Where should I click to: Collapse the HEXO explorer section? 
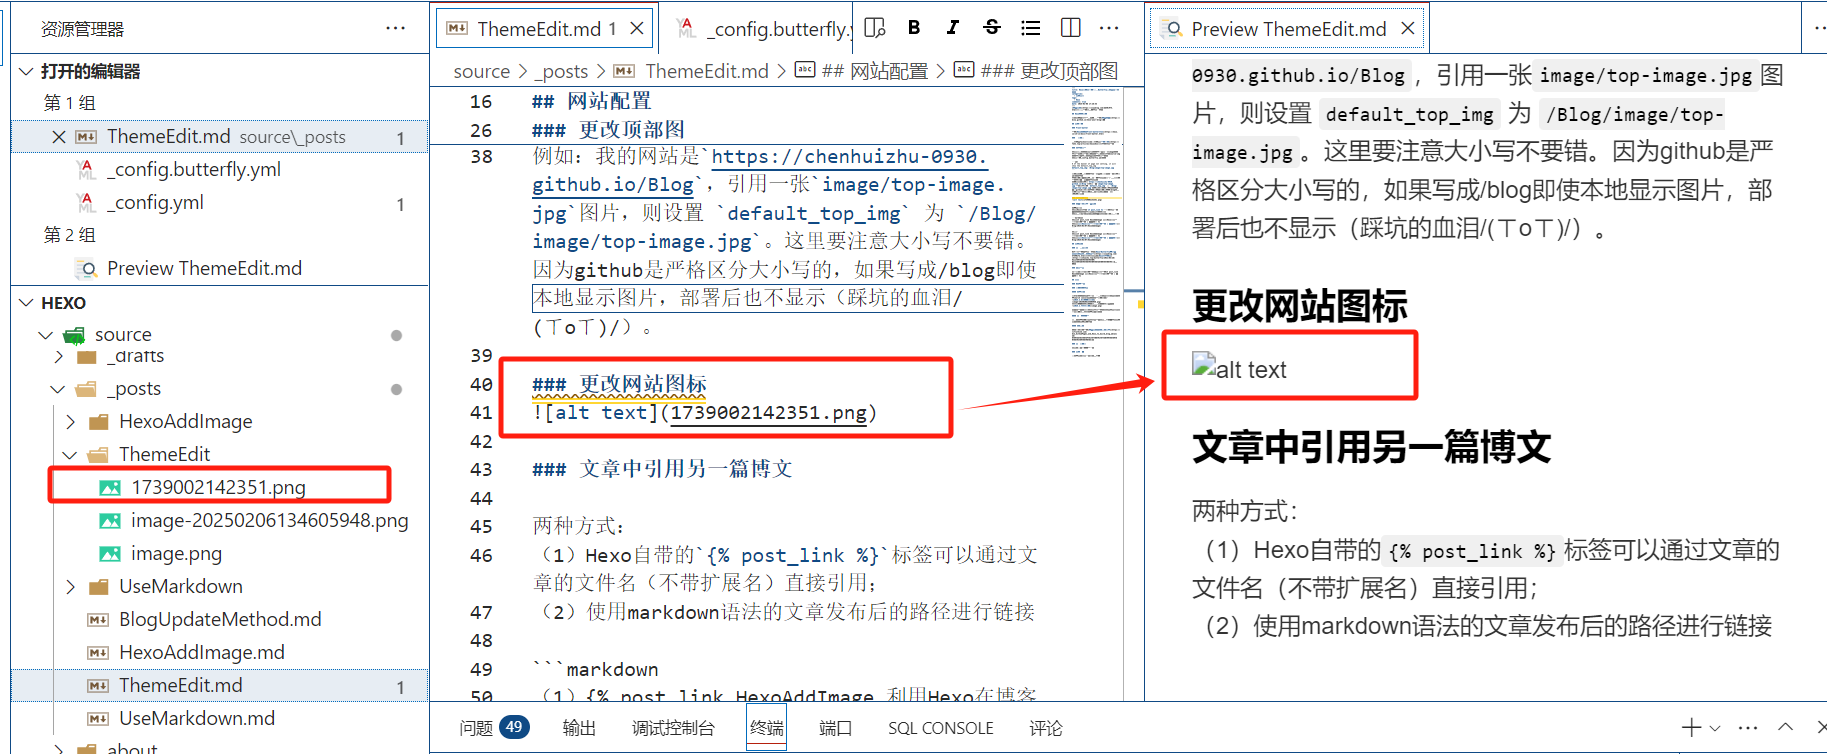[x=26, y=303]
